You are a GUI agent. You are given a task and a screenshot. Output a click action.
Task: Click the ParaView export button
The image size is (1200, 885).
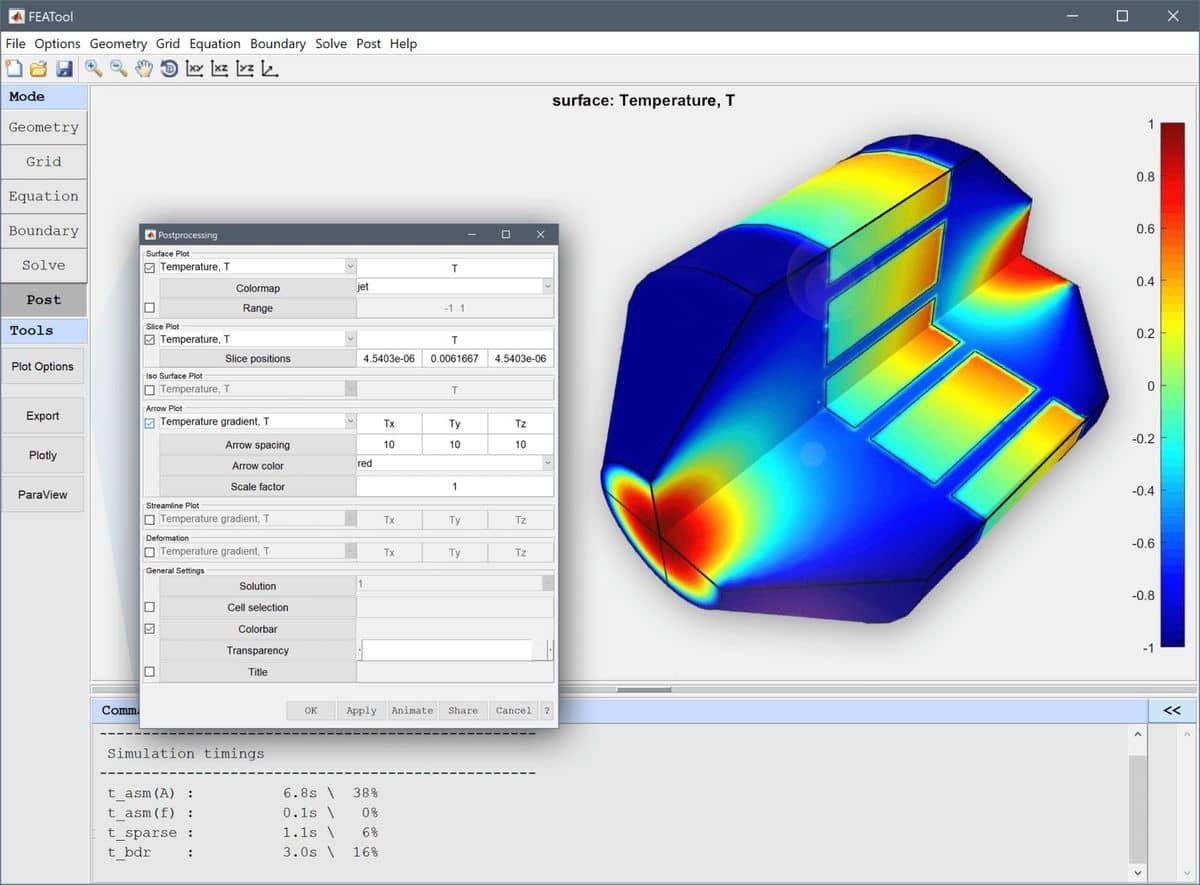click(43, 494)
